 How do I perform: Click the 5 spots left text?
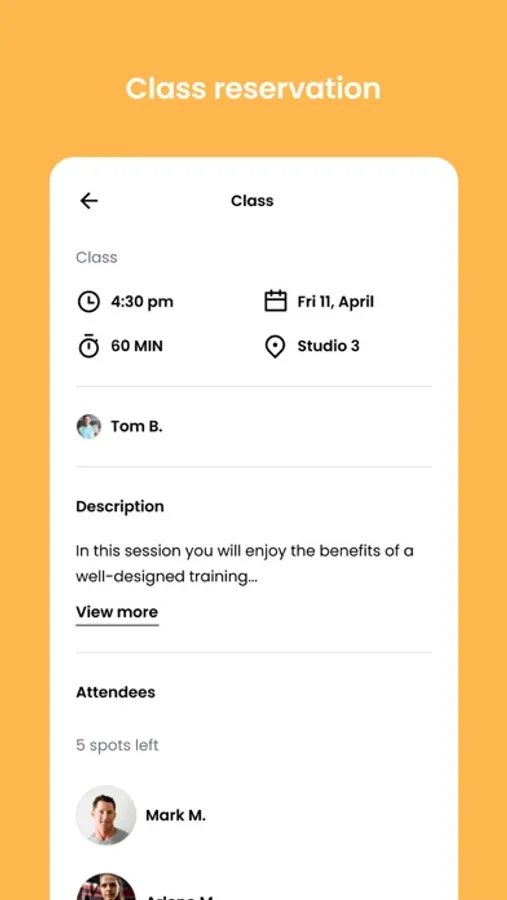pyautogui.click(x=117, y=746)
